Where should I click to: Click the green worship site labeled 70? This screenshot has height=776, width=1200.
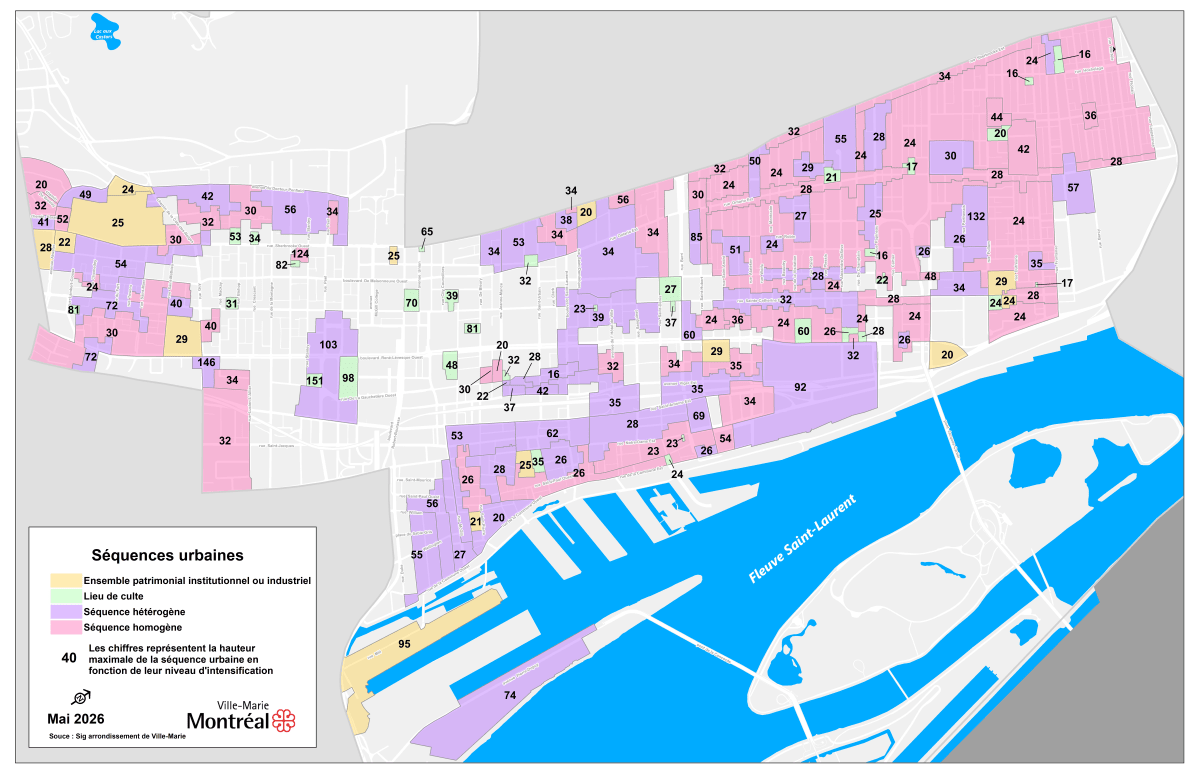click(411, 302)
